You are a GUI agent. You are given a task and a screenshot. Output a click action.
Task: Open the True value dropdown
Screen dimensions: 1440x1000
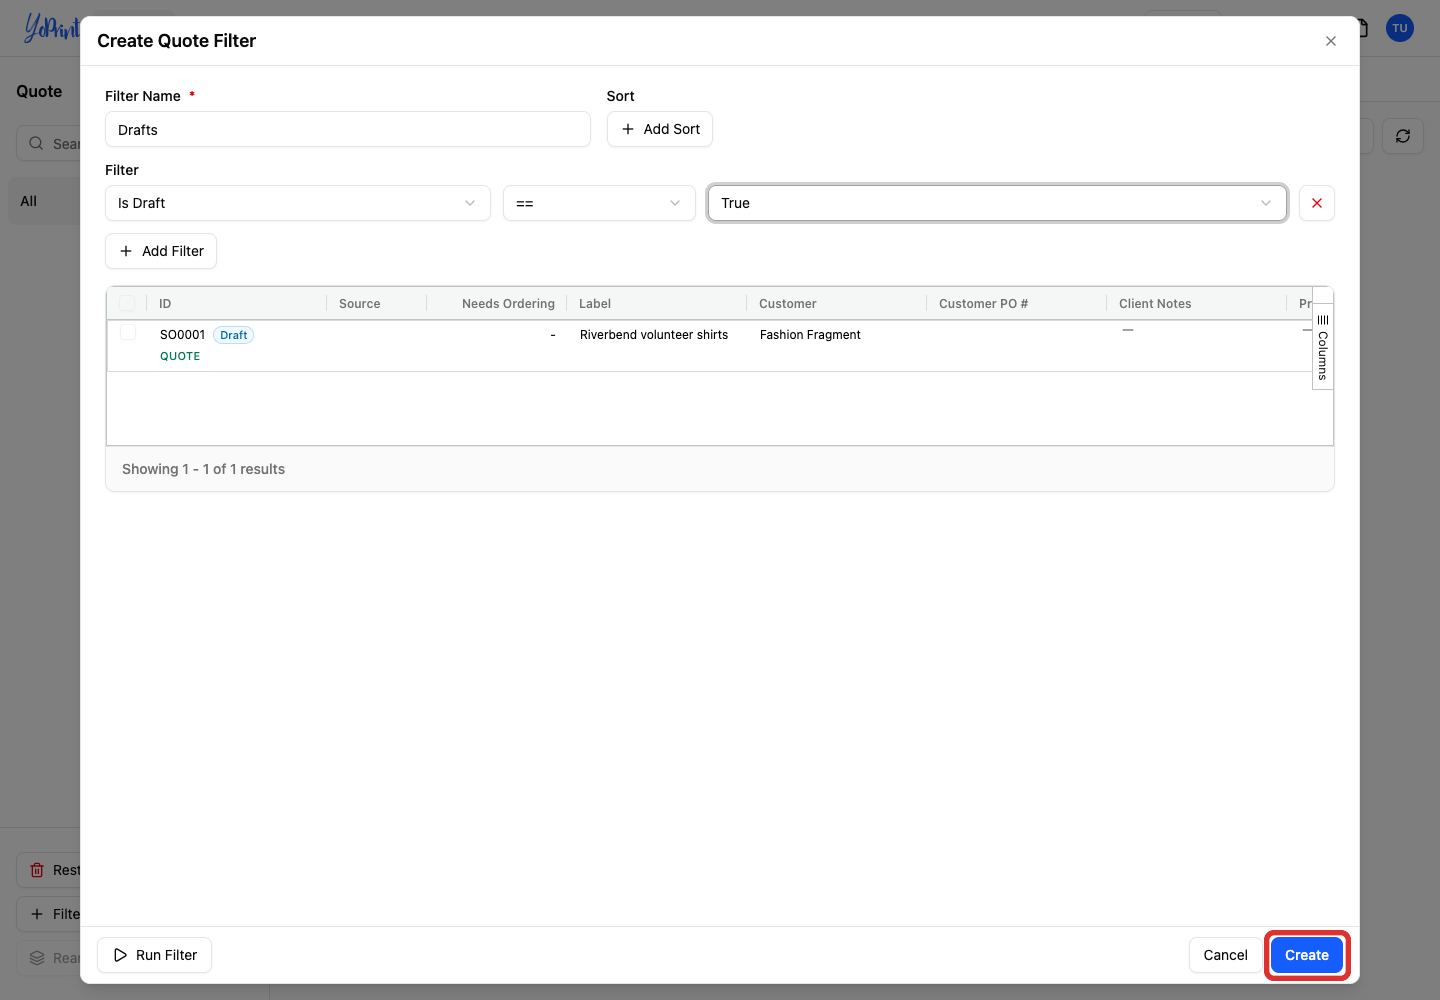tap(997, 203)
